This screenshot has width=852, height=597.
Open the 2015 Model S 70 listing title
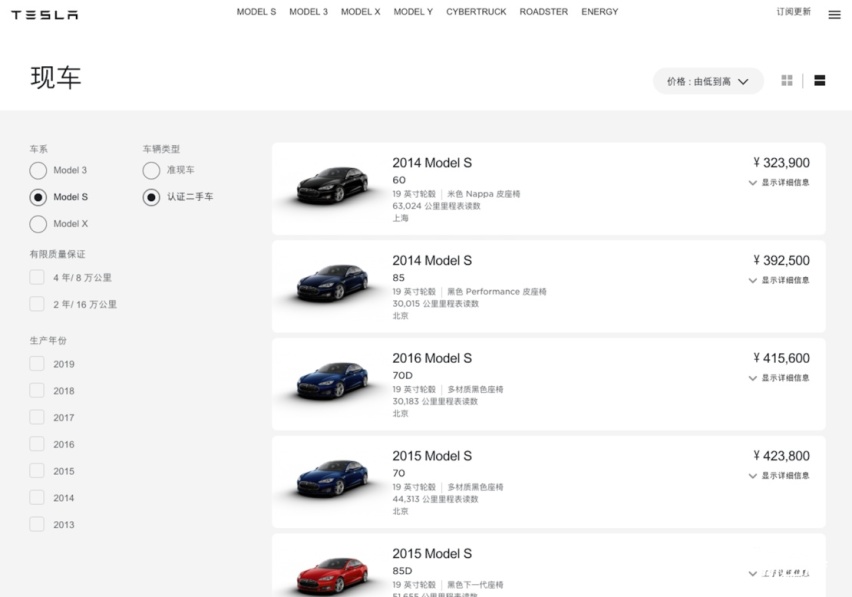click(x=432, y=456)
